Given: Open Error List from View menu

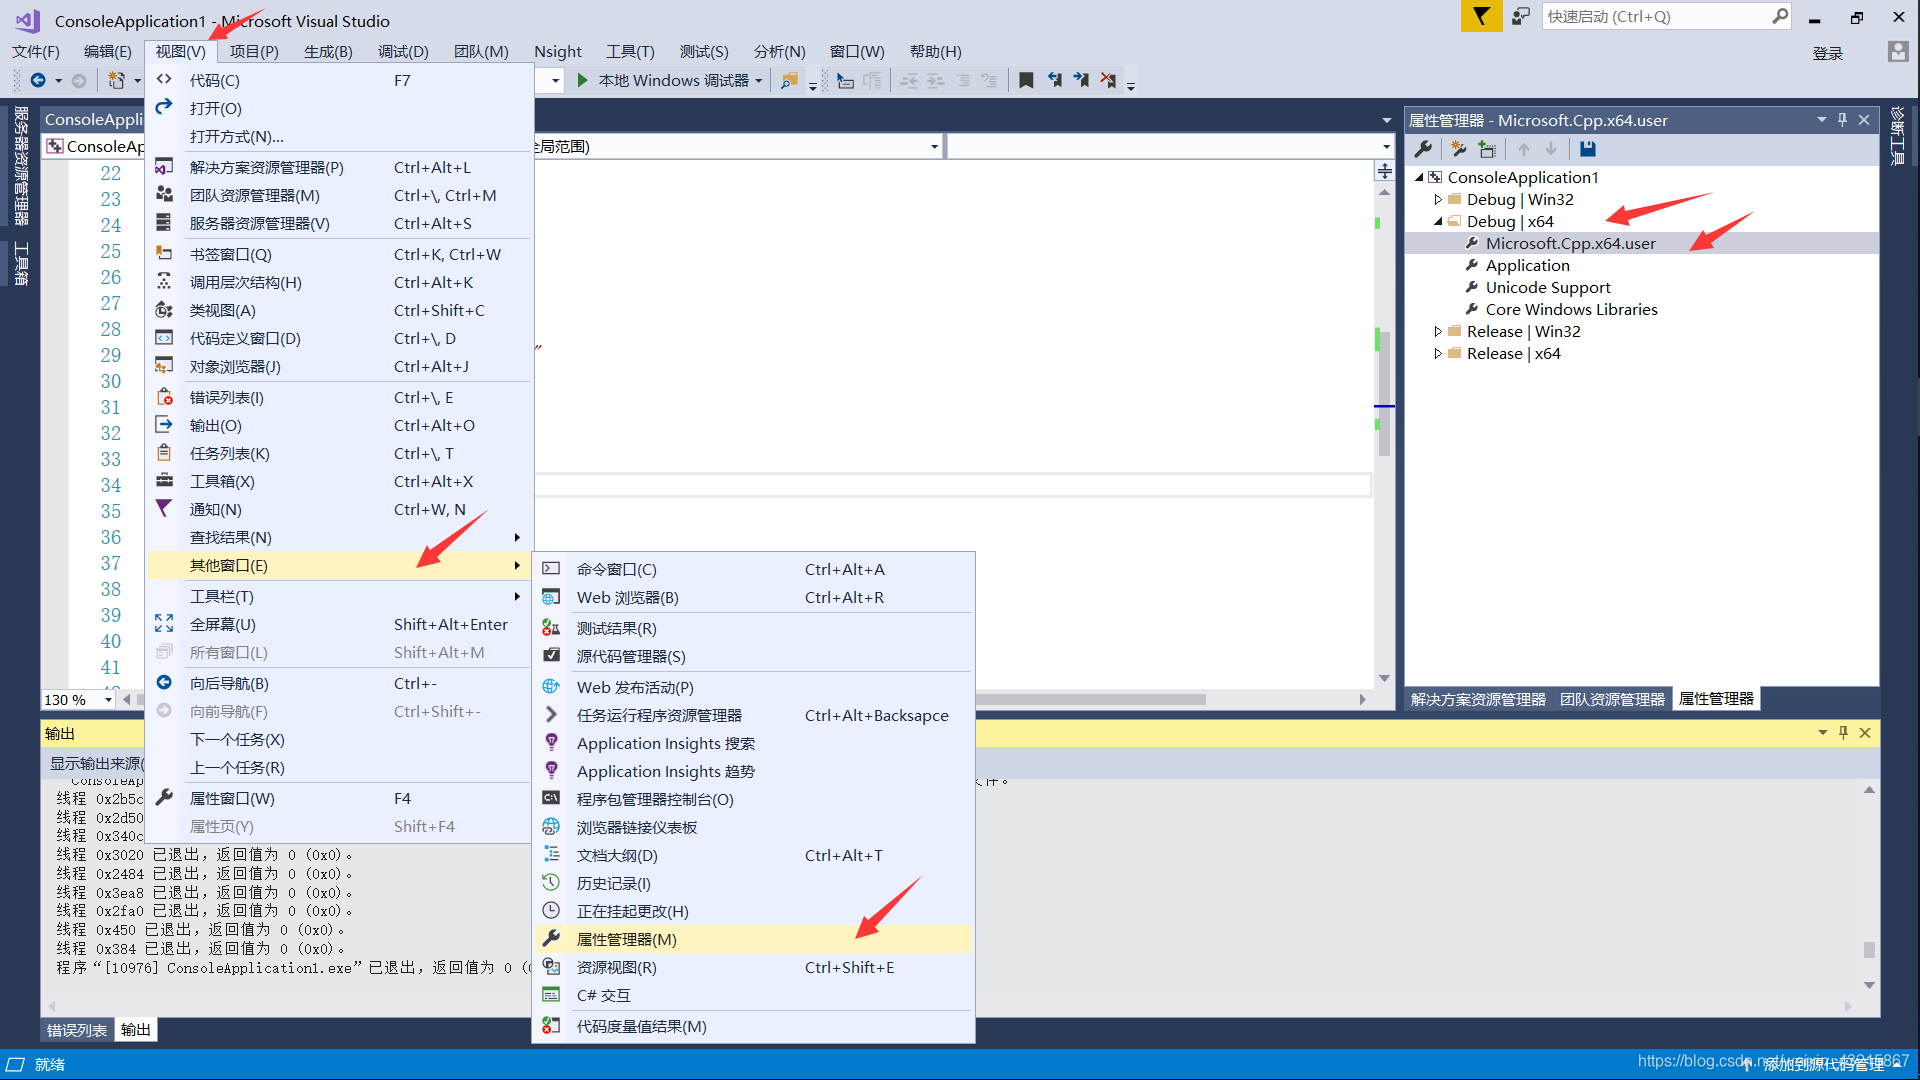Looking at the screenshot, I should click(x=340, y=398).
